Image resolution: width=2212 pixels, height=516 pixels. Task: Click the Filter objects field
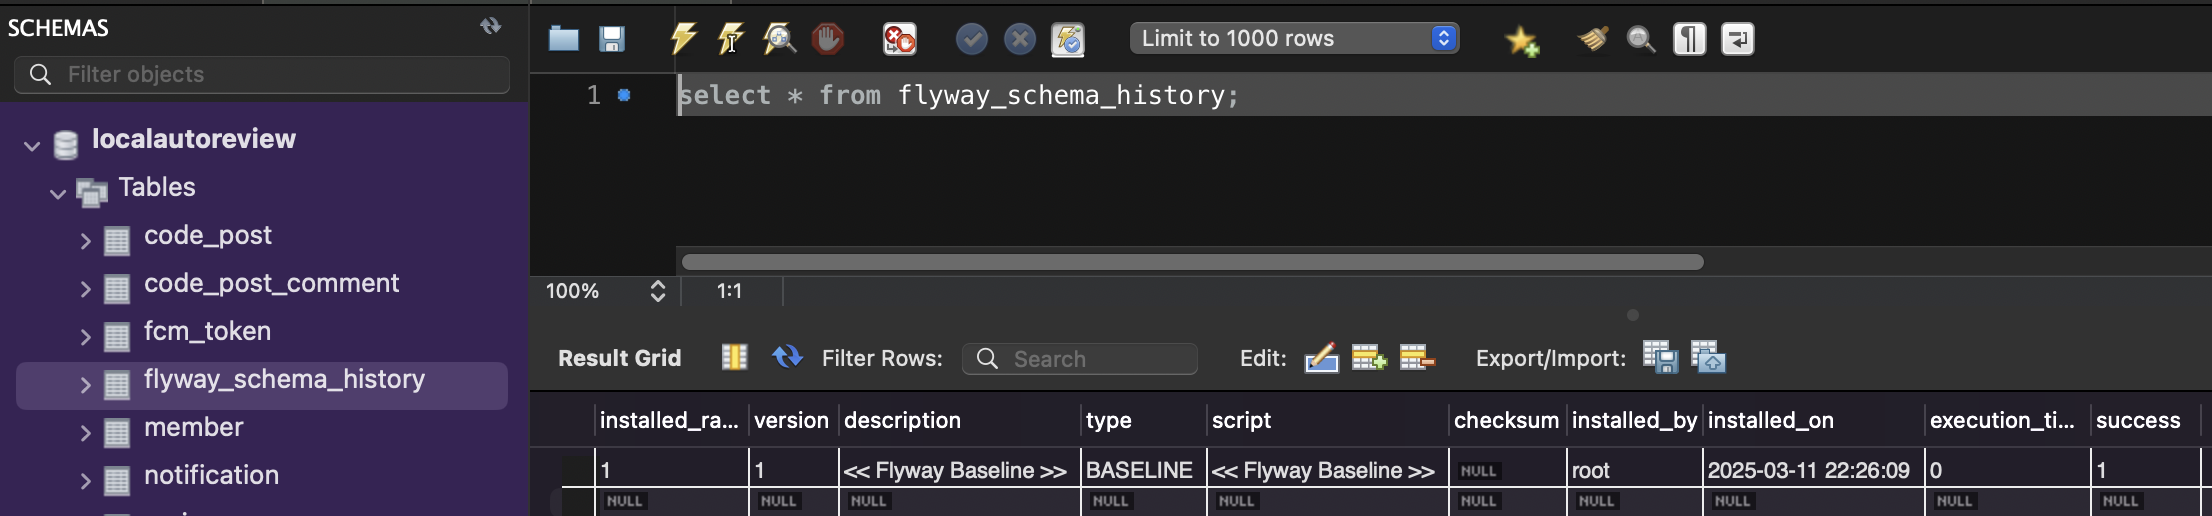point(262,75)
